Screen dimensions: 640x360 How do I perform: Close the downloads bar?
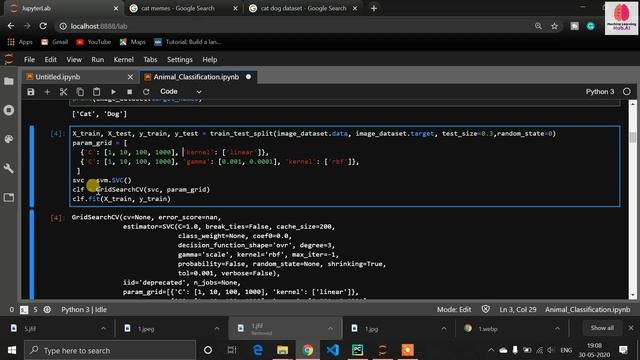tap(631, 328)
